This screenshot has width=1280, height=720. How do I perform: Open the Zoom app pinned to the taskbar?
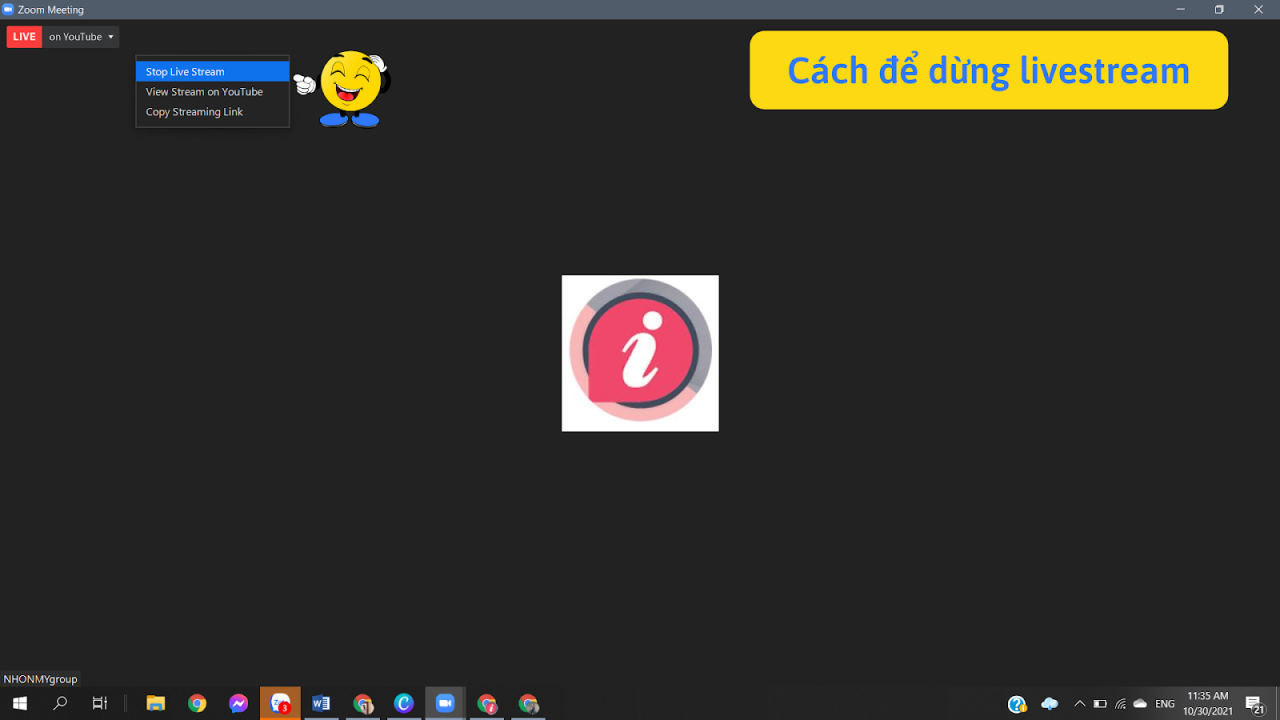point(445,703)
